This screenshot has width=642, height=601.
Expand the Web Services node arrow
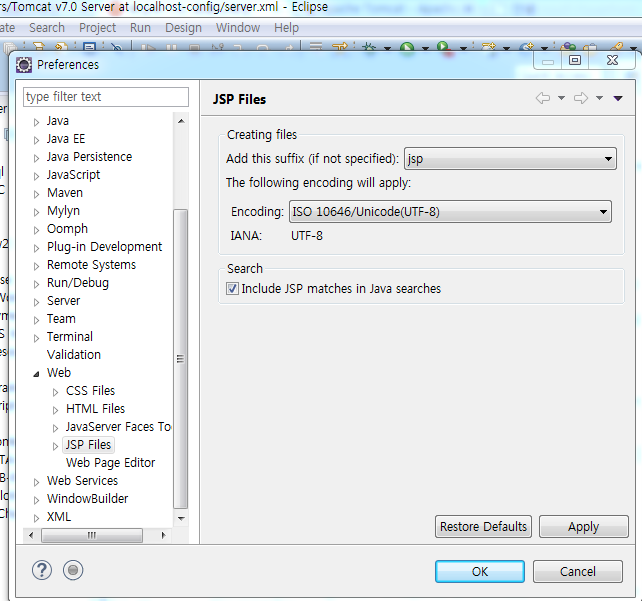click(x=36, y=482)
